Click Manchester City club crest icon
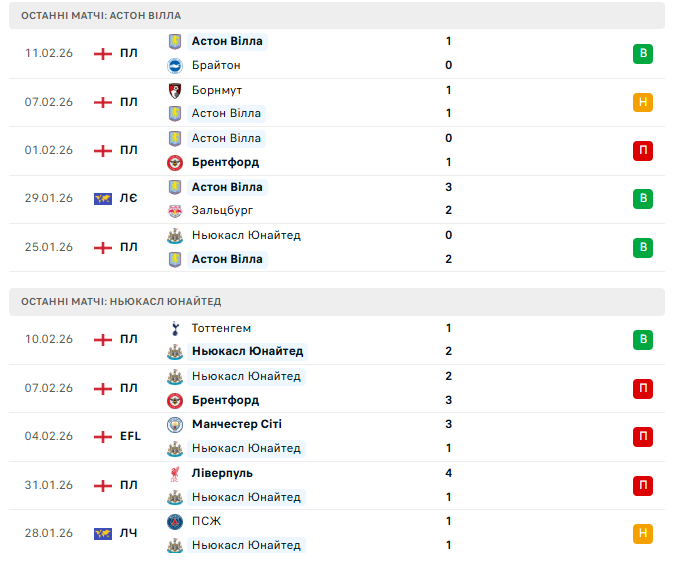The width and height of the screenshot is (674, 563). 175,424
